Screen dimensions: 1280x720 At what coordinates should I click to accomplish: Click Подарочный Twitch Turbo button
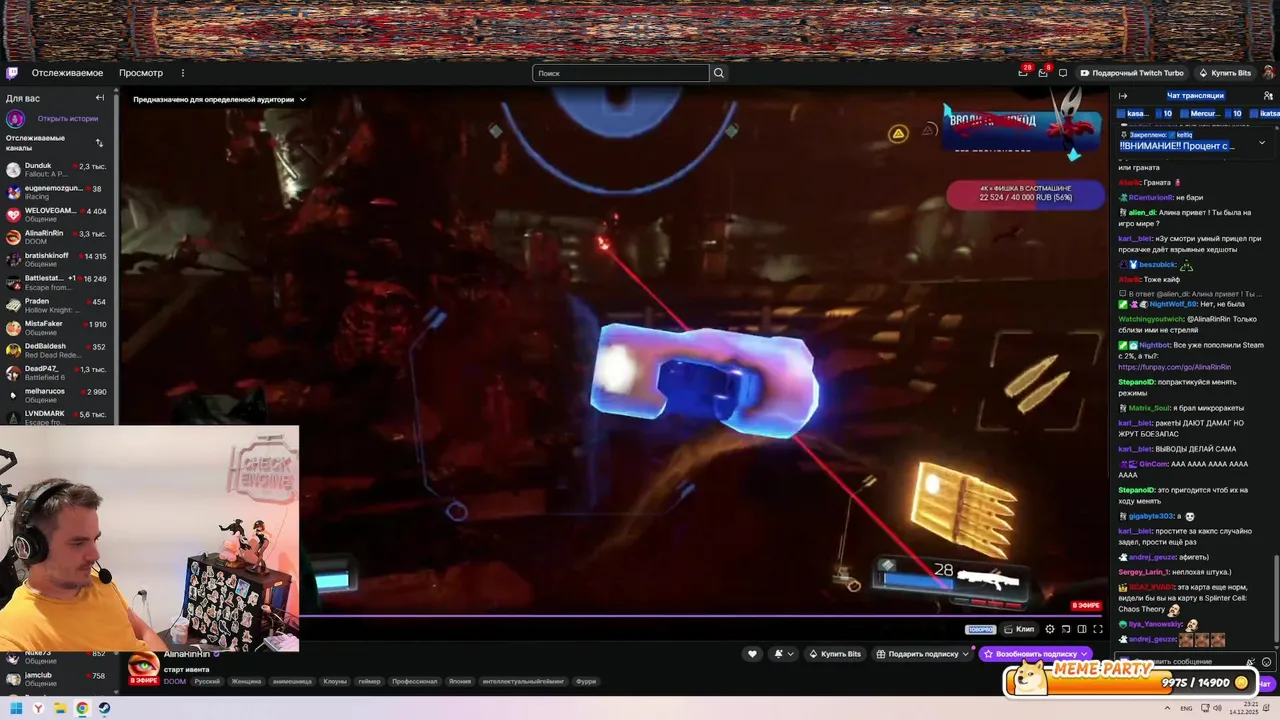tap(1131, 73)
